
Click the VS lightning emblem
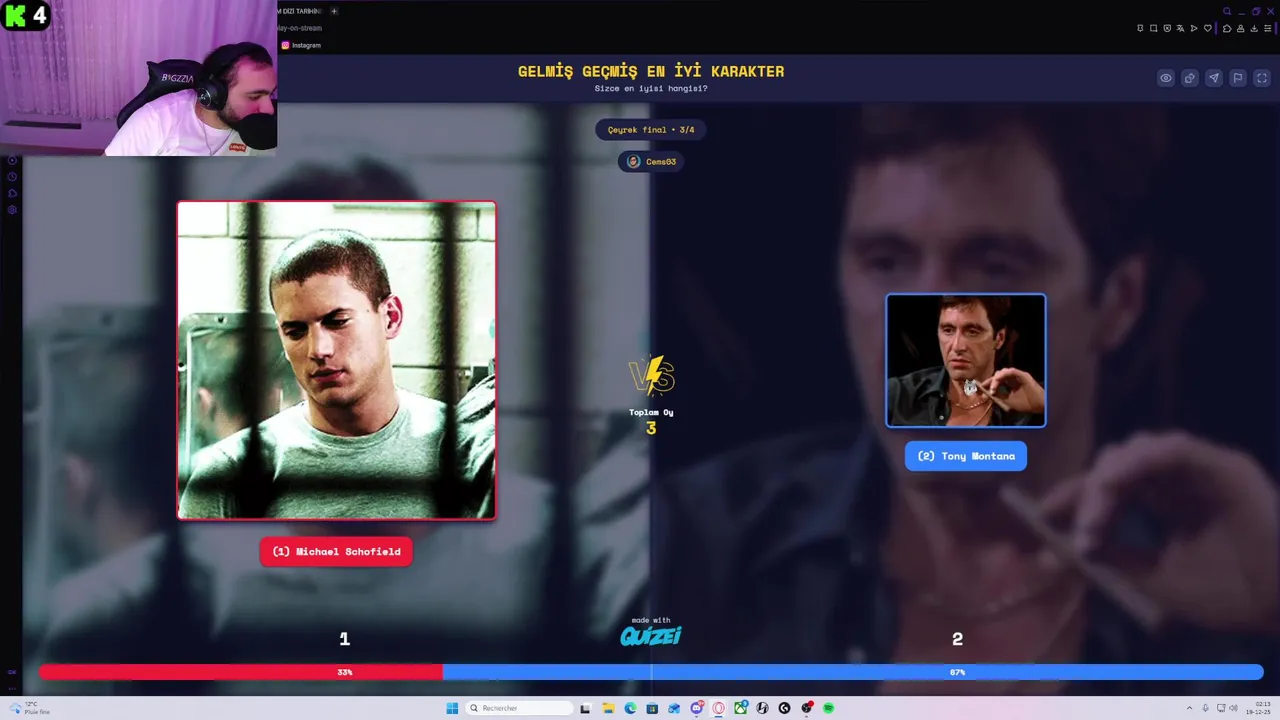click(x=651, y=377)
